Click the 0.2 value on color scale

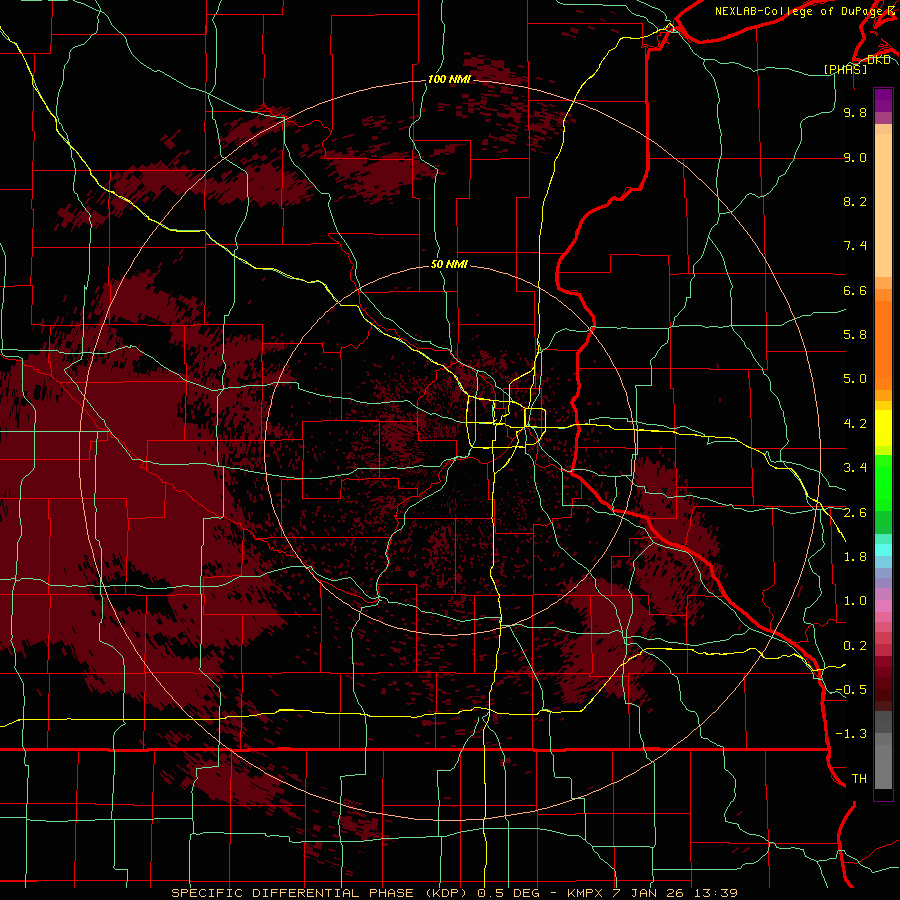[855, 646]
